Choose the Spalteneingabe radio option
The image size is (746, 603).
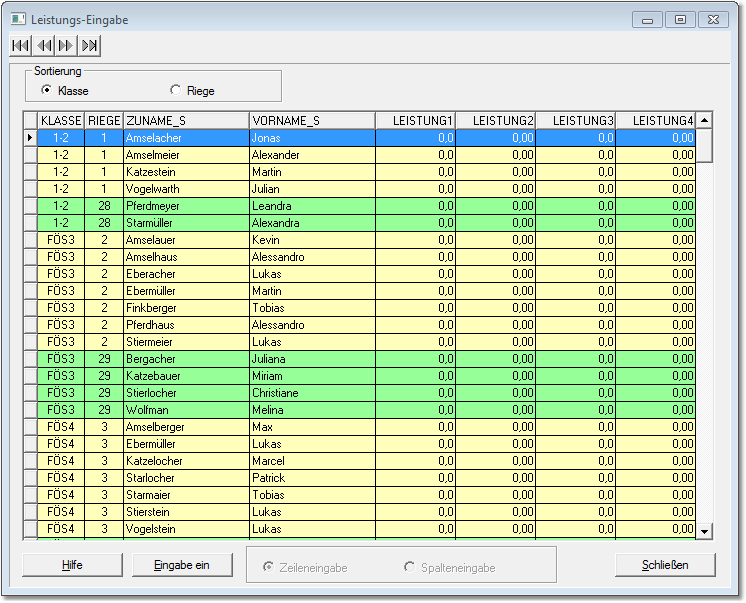click(409, 567)
